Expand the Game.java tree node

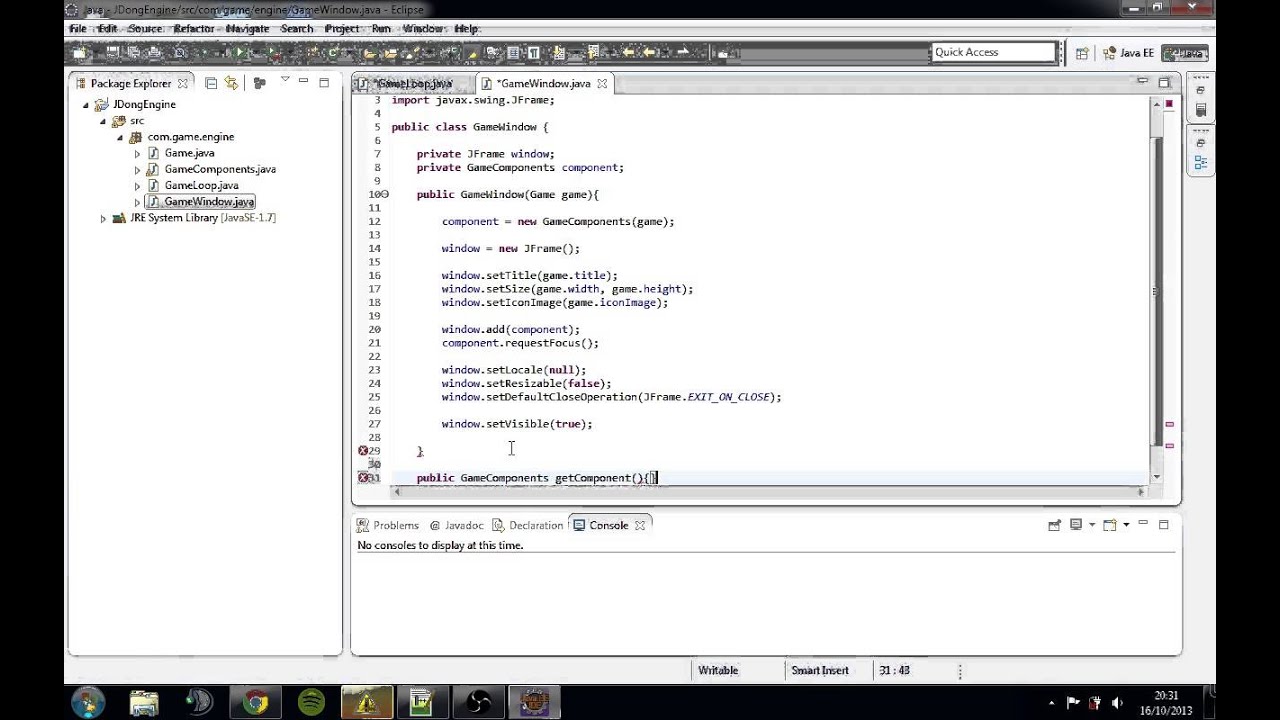[138, 153]
